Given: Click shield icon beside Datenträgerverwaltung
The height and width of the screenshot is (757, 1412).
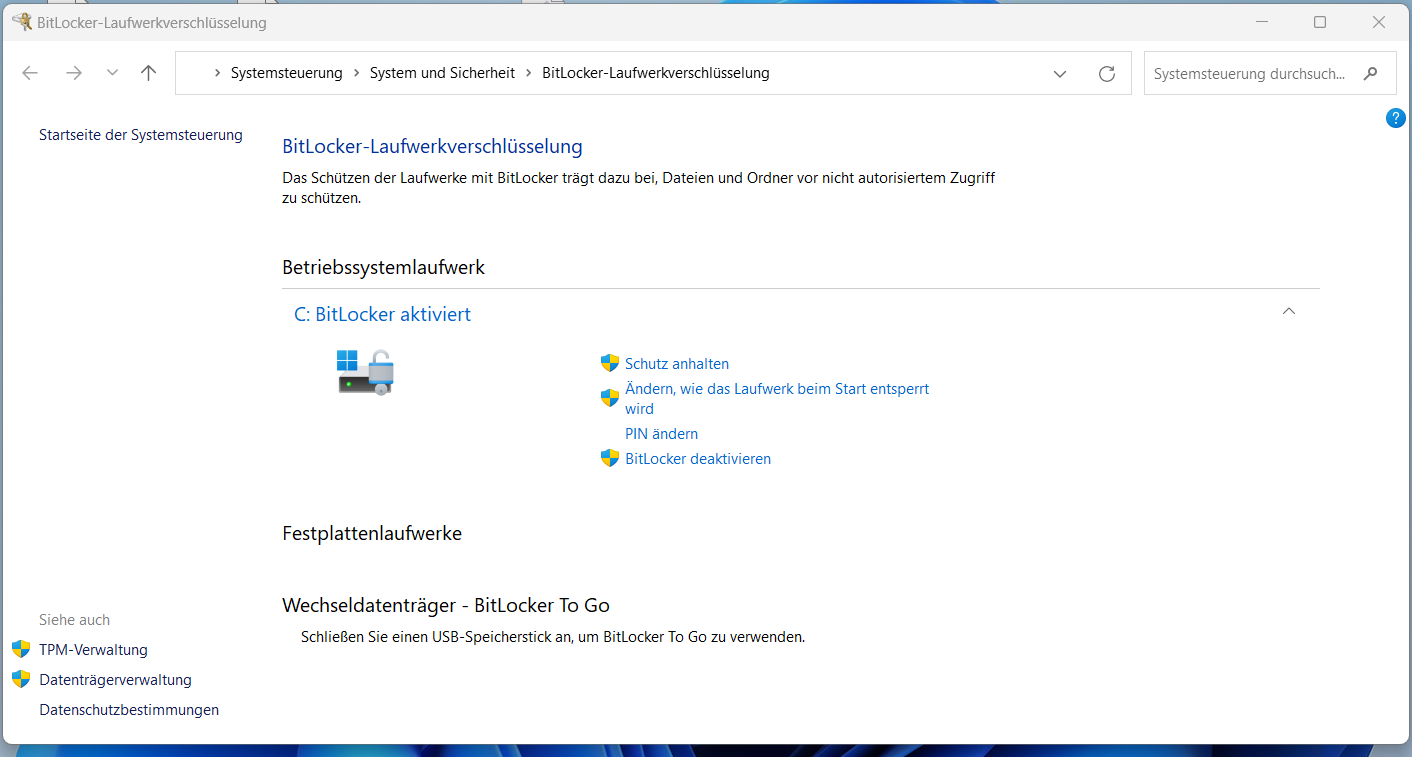Looking at the screenshot, I should point(21,679).
